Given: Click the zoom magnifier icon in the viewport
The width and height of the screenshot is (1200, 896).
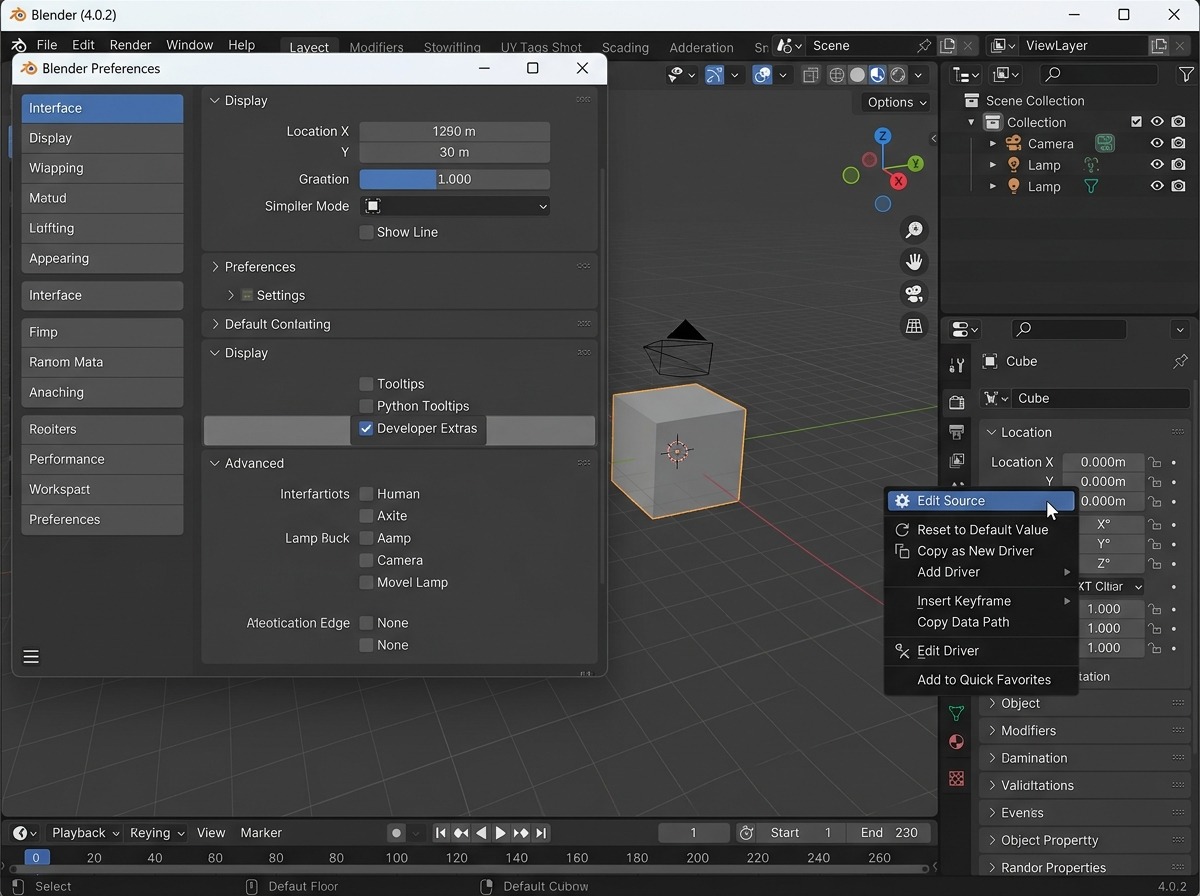Looking at the screenshot, I should [914, 230].
